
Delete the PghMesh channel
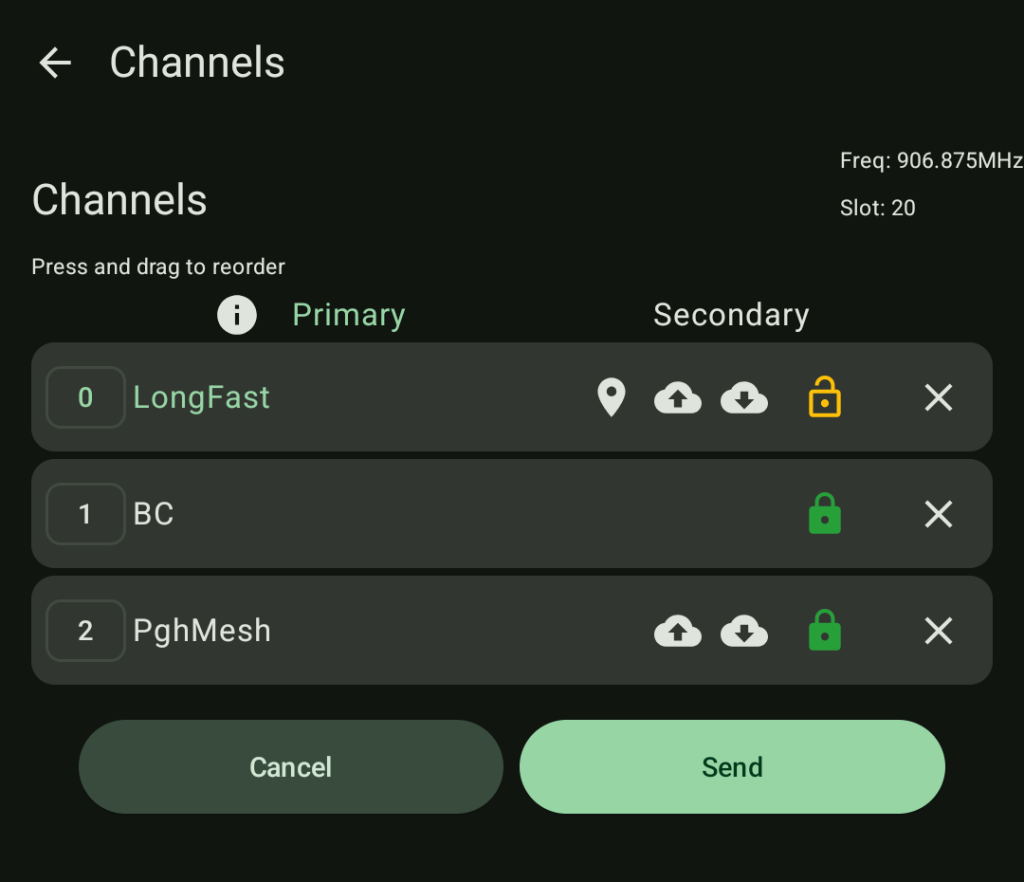938,631
